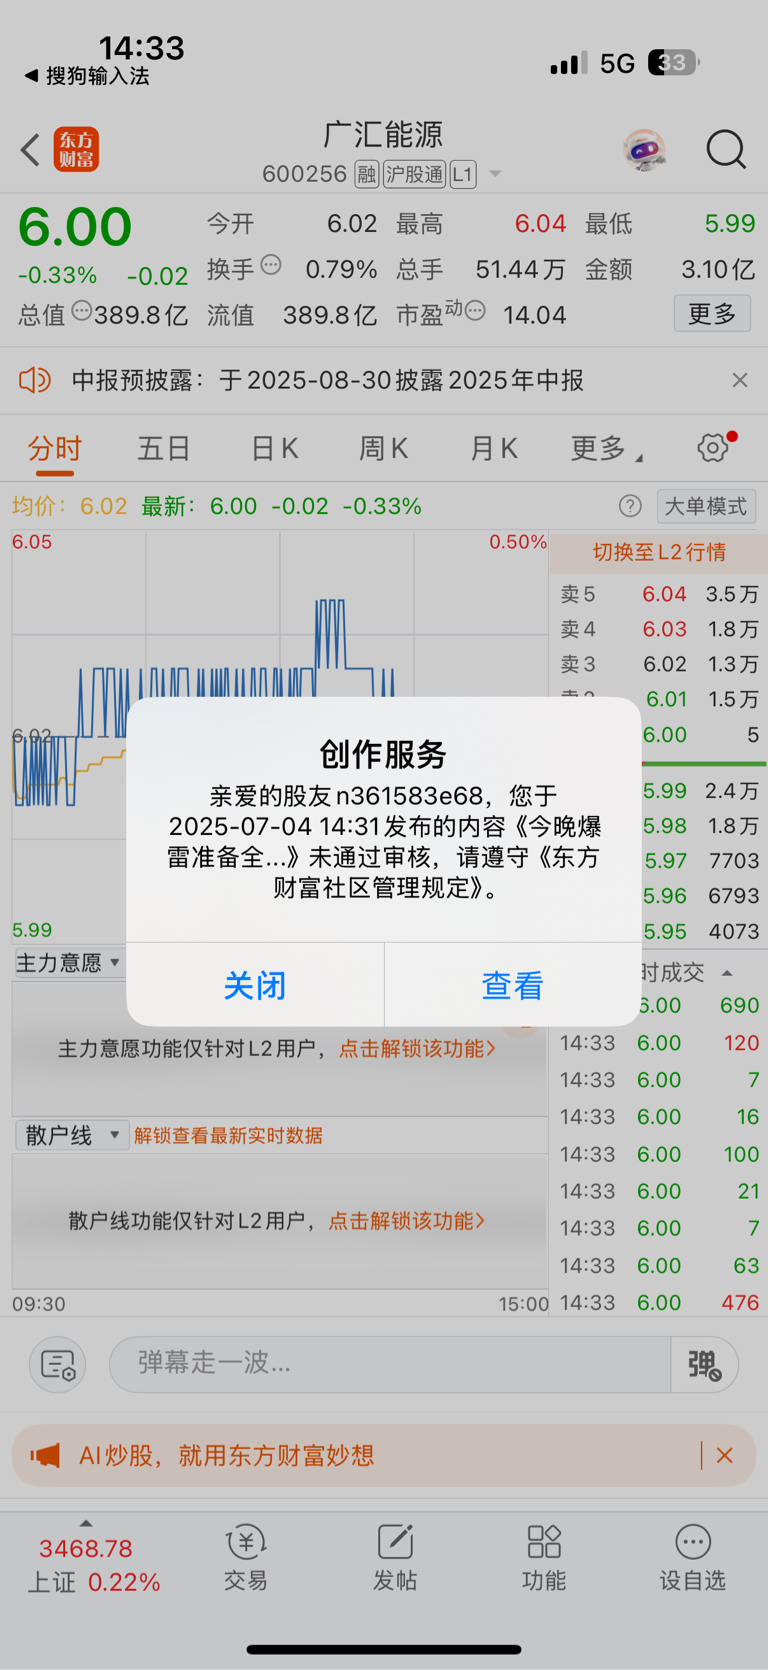The image size is (768, 1670).
Task: Expand the stock title dropdown arrow
Action: point(495,175)
